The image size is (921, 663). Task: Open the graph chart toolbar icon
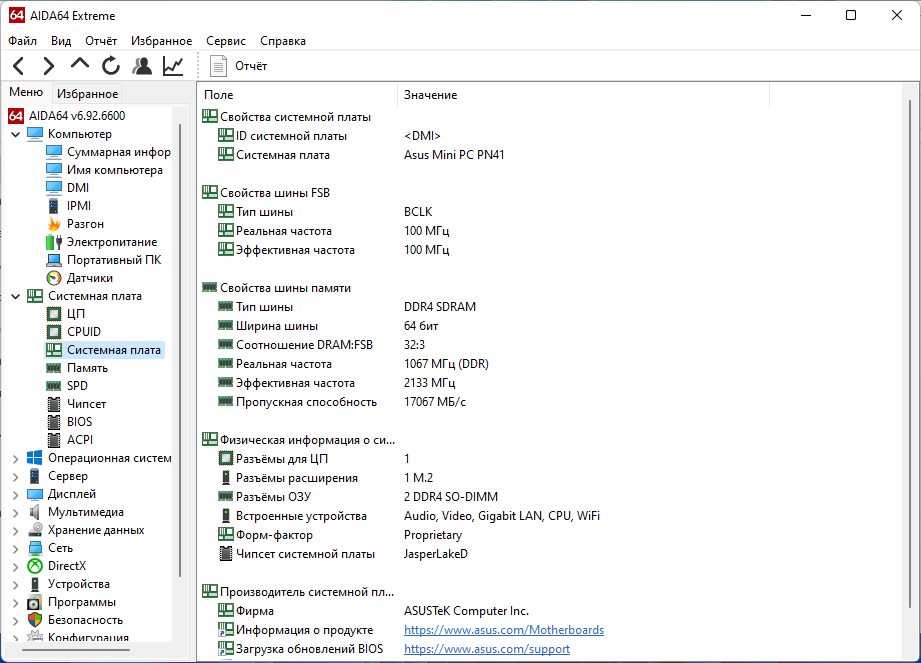173,66
